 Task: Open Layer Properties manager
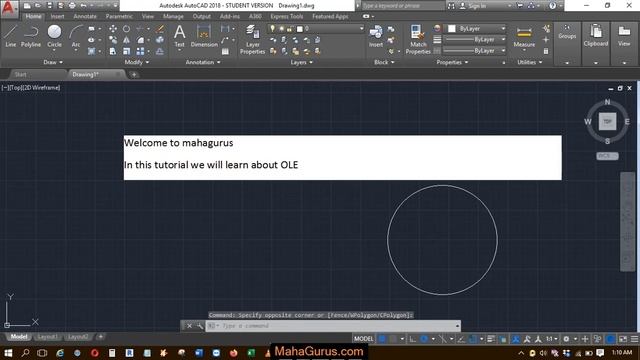pyautogui.click(x=252, y=39)
